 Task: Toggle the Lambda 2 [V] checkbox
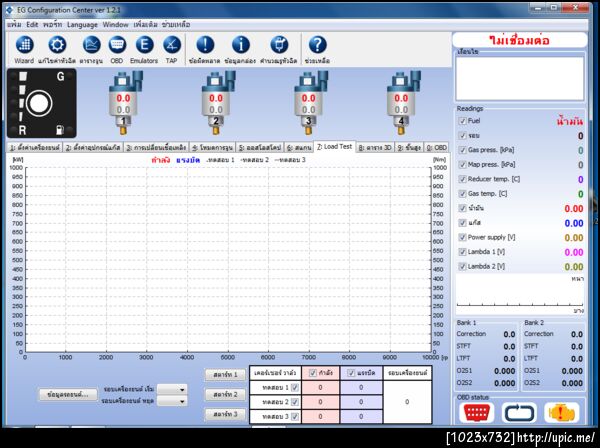coord(462,266)
